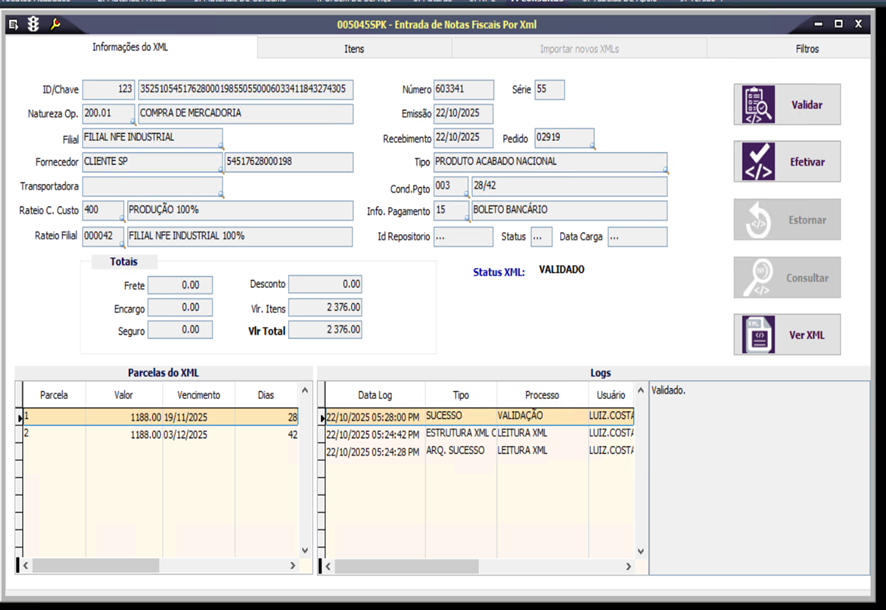Click the Desconto value field
Image resolution: width=886 pixels, height=610 pixels.
pyautogui.click(x=325, y=284)
